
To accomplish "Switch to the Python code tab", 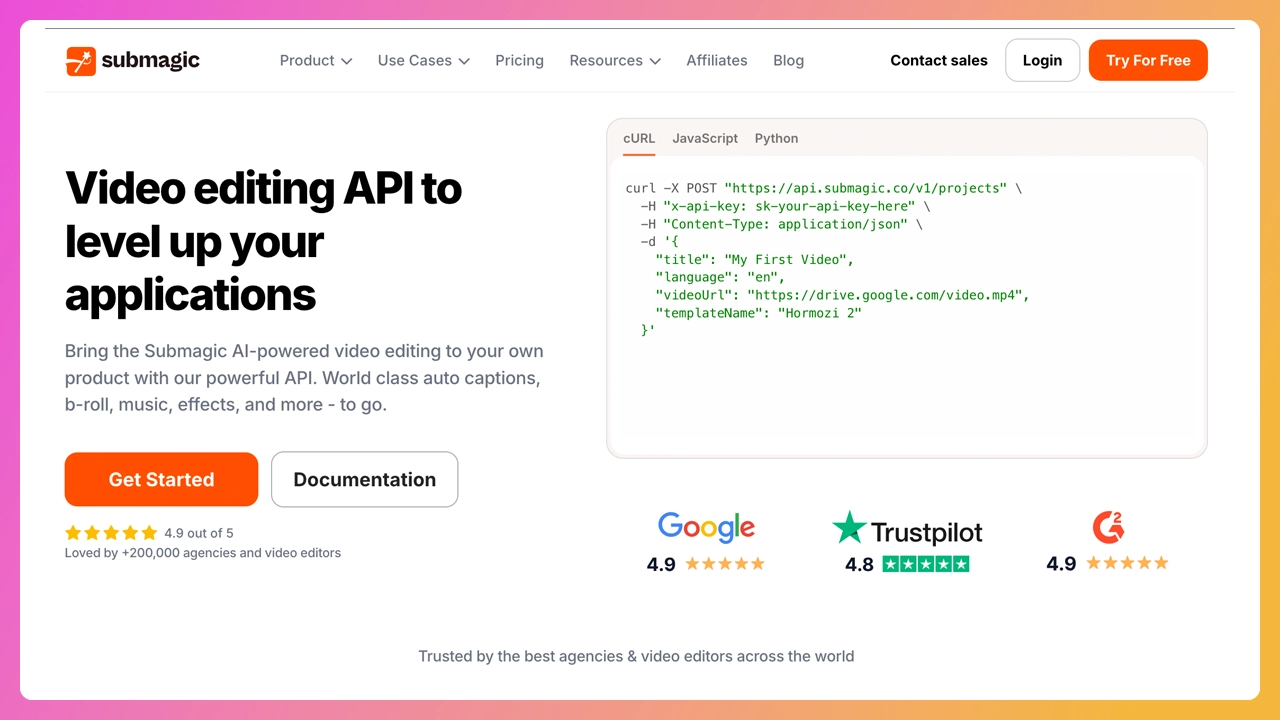I will click(776, 138).
